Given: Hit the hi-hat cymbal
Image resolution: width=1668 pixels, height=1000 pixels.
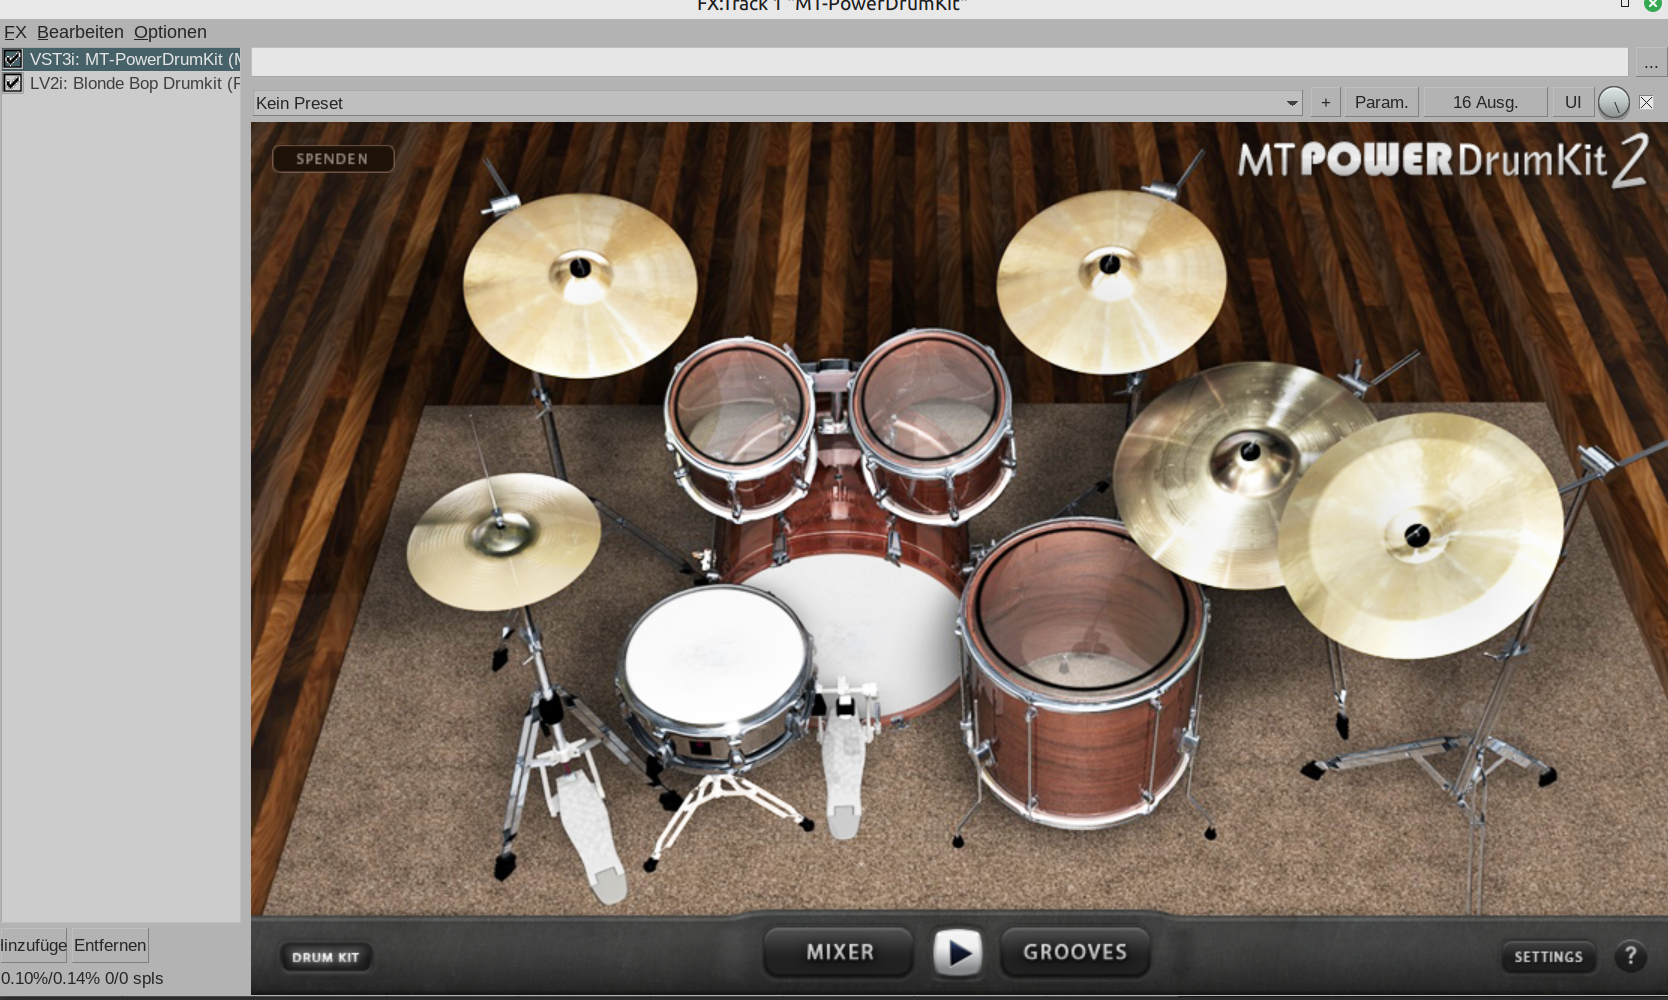Looking at the screenshot, I should click(x=503, y=541).
